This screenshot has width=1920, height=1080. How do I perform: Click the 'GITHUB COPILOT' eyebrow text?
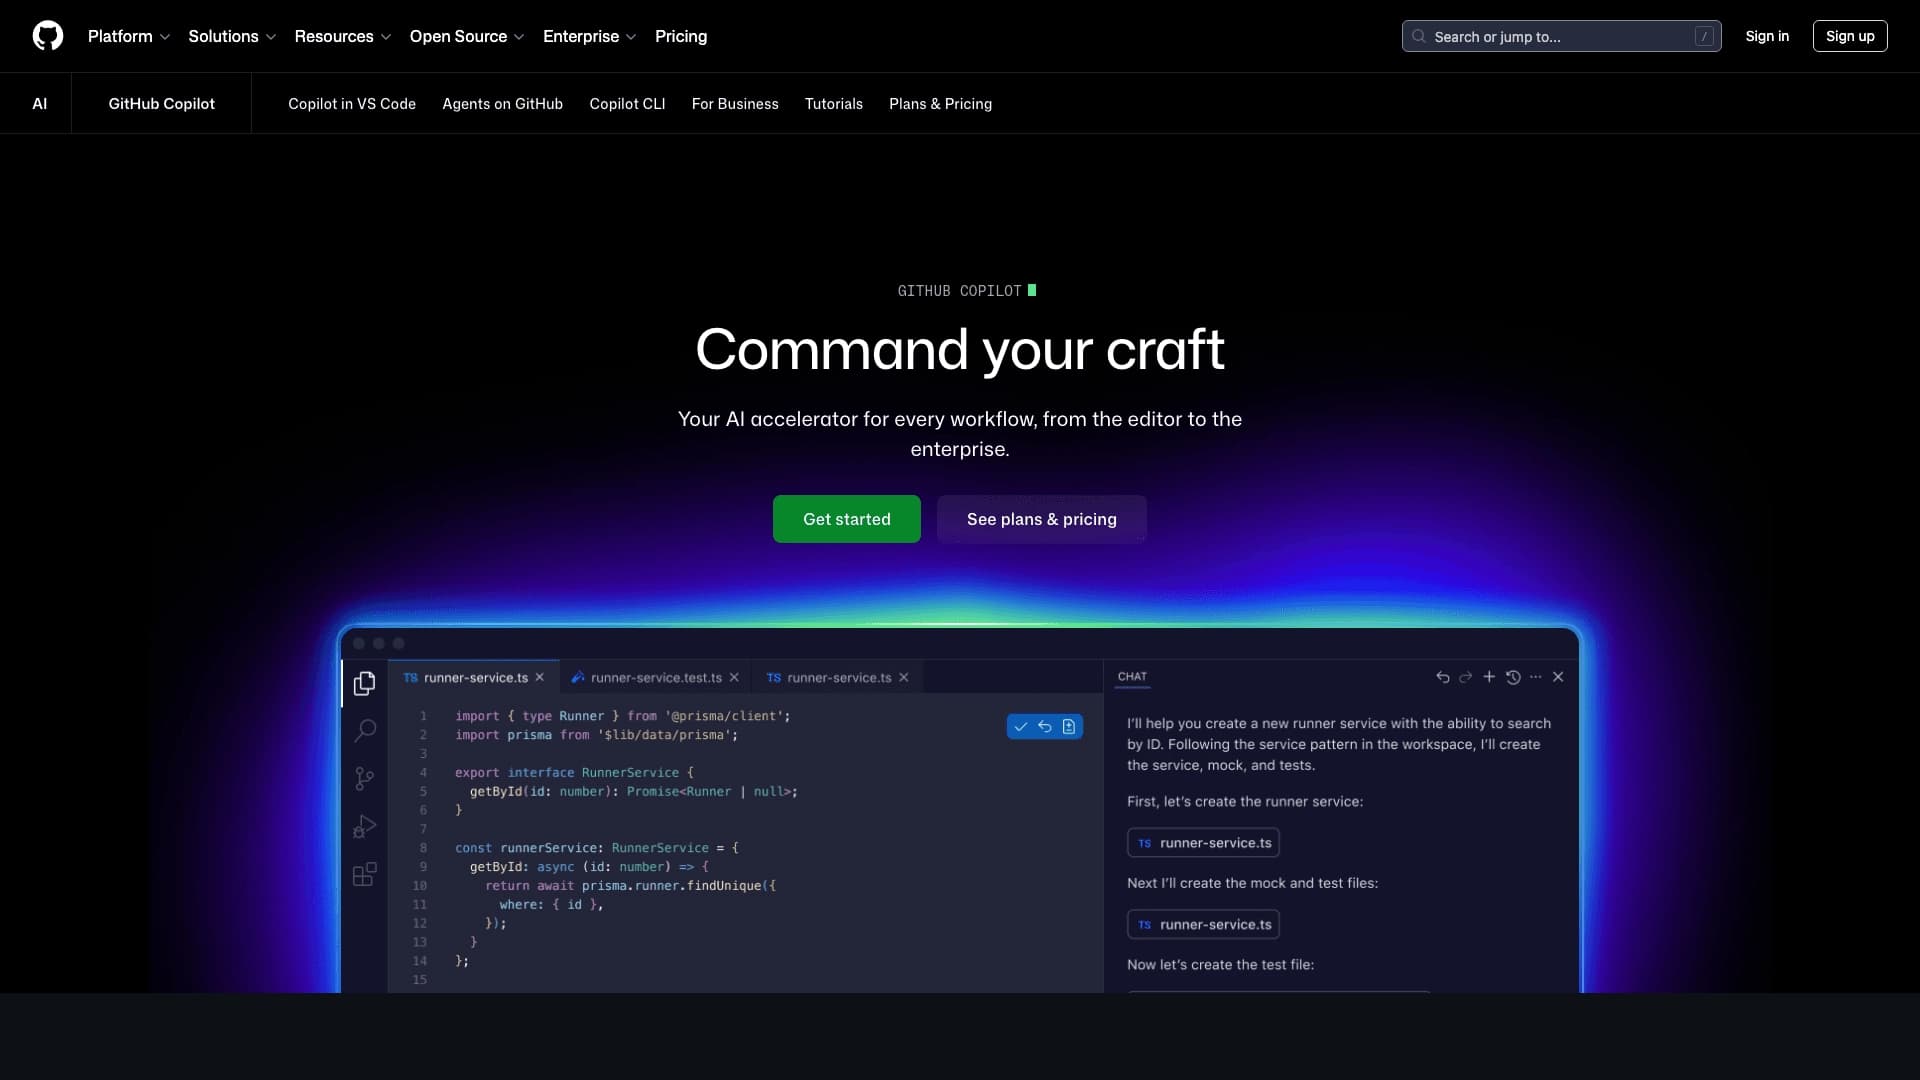[959, 291]
